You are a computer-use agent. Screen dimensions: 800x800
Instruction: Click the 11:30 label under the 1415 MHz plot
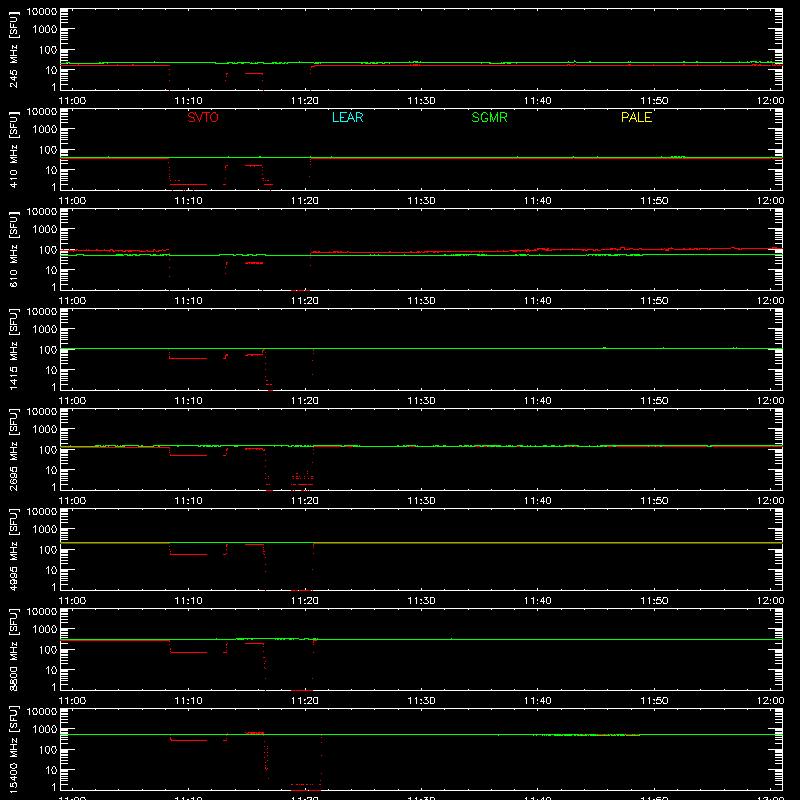tap(421, 401)
